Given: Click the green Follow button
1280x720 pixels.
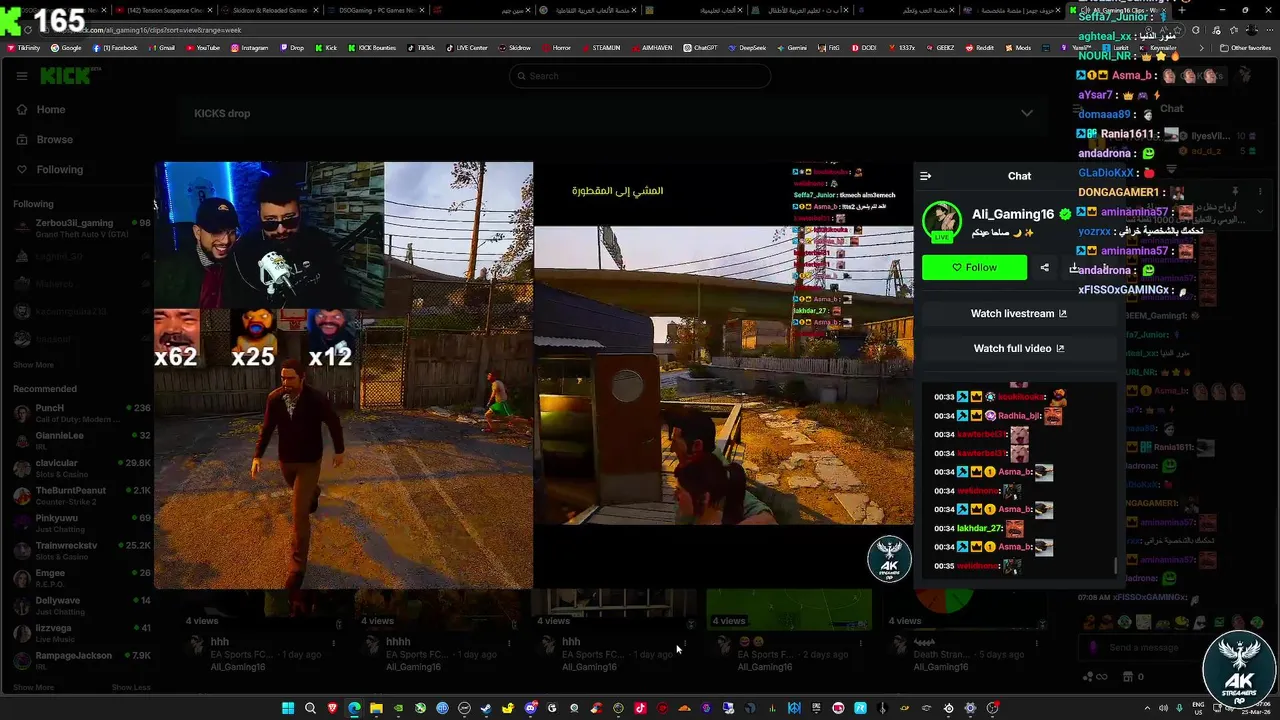Looking at the screenshot, I should tap(974, 267).
